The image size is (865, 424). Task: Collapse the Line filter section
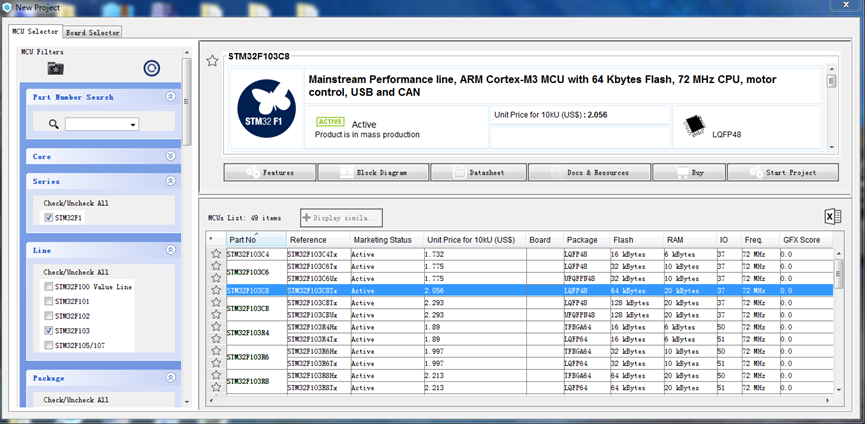(170, 250)
